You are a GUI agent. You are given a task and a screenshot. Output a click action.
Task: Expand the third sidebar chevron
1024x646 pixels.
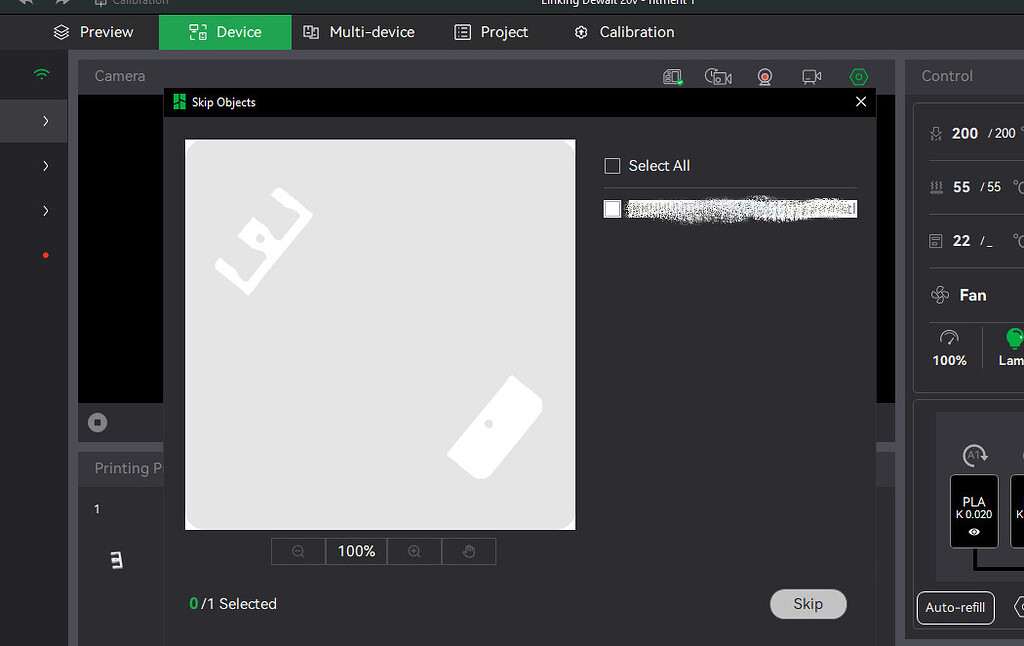tap(46, 210)
